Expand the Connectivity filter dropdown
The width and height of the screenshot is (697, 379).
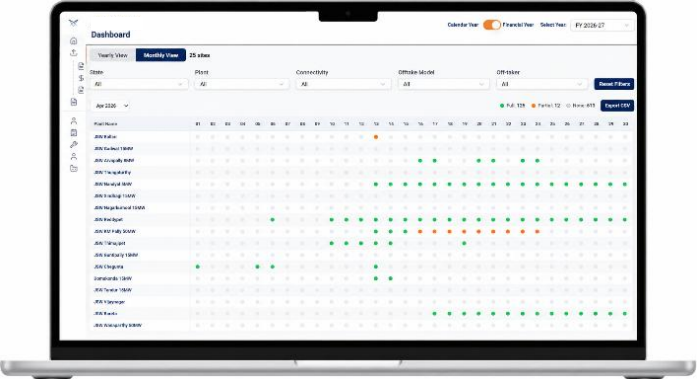click(343, 84)
